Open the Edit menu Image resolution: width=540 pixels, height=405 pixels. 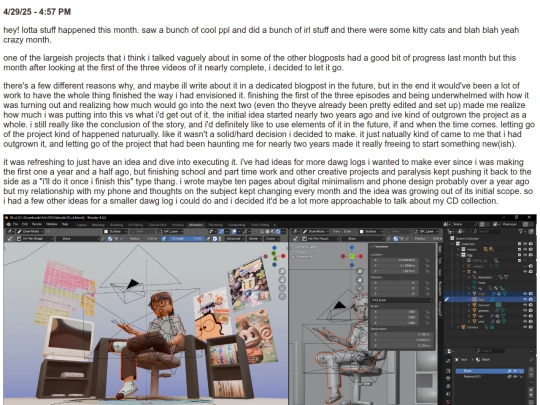[25, 225]
